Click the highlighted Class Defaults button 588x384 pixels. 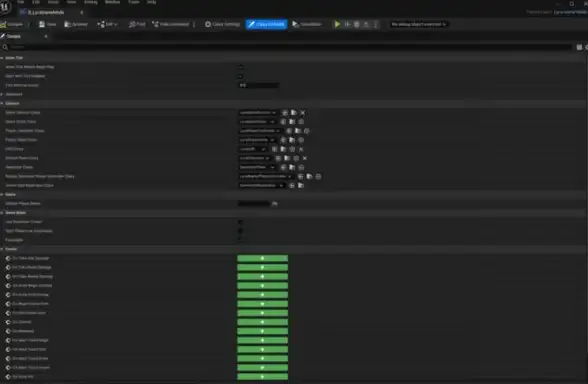(x=266, y=24)
